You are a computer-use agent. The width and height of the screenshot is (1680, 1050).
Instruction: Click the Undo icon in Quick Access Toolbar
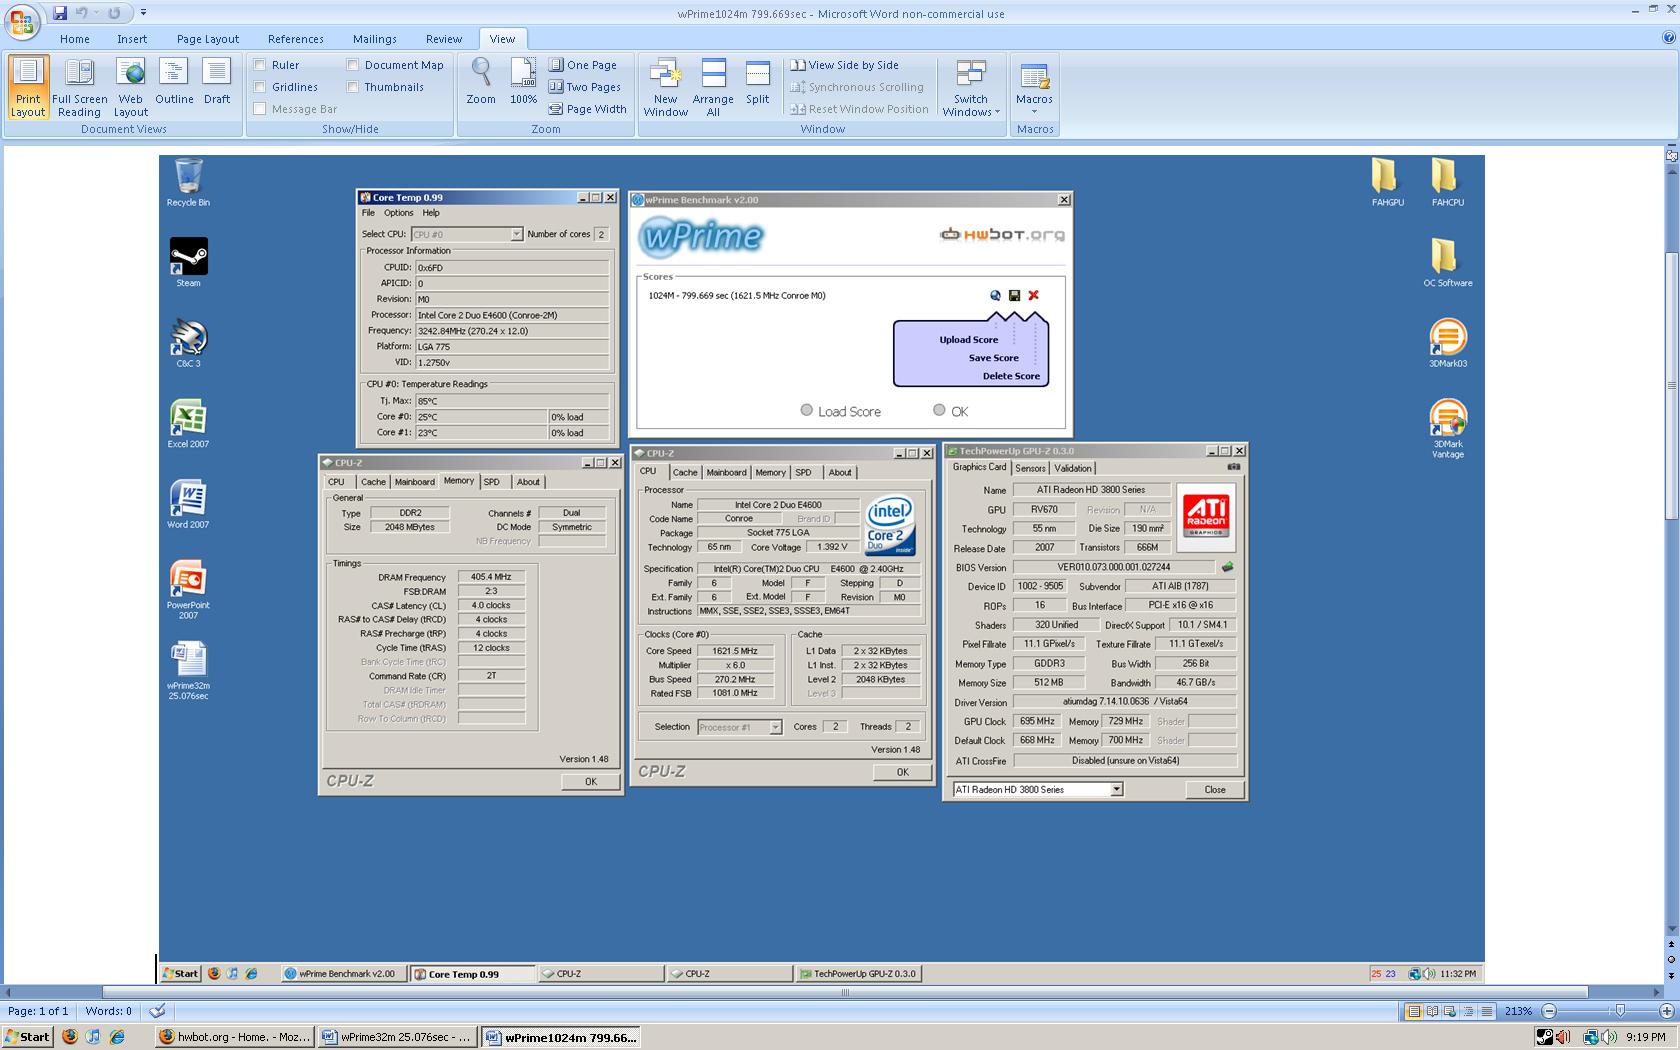(x=82, y=13)
